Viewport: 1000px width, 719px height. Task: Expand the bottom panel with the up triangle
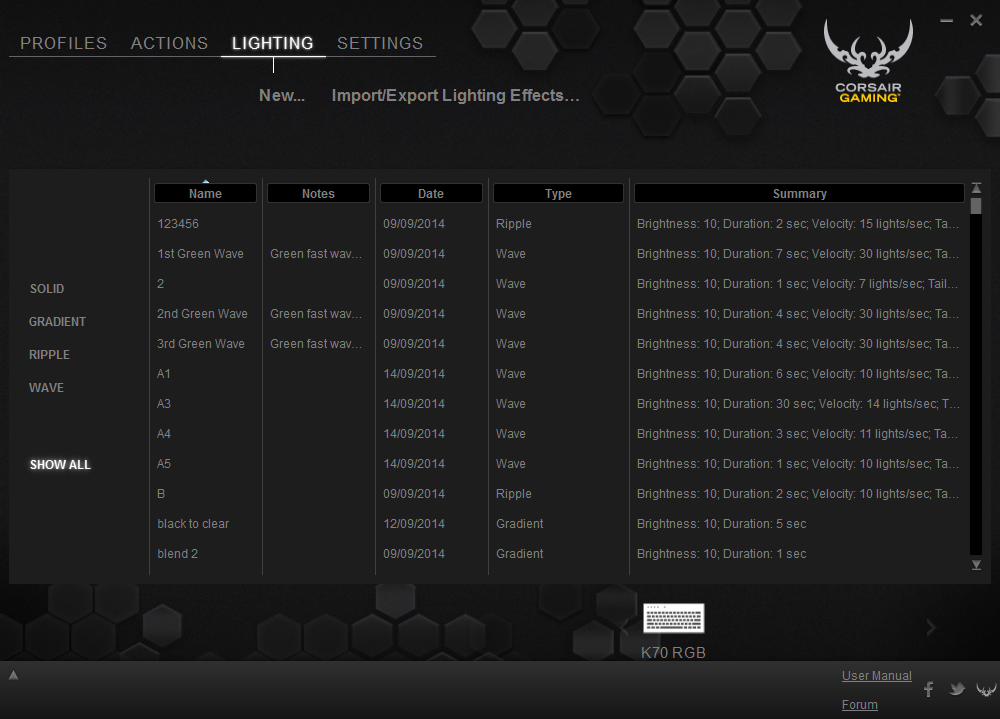(13, 675)
